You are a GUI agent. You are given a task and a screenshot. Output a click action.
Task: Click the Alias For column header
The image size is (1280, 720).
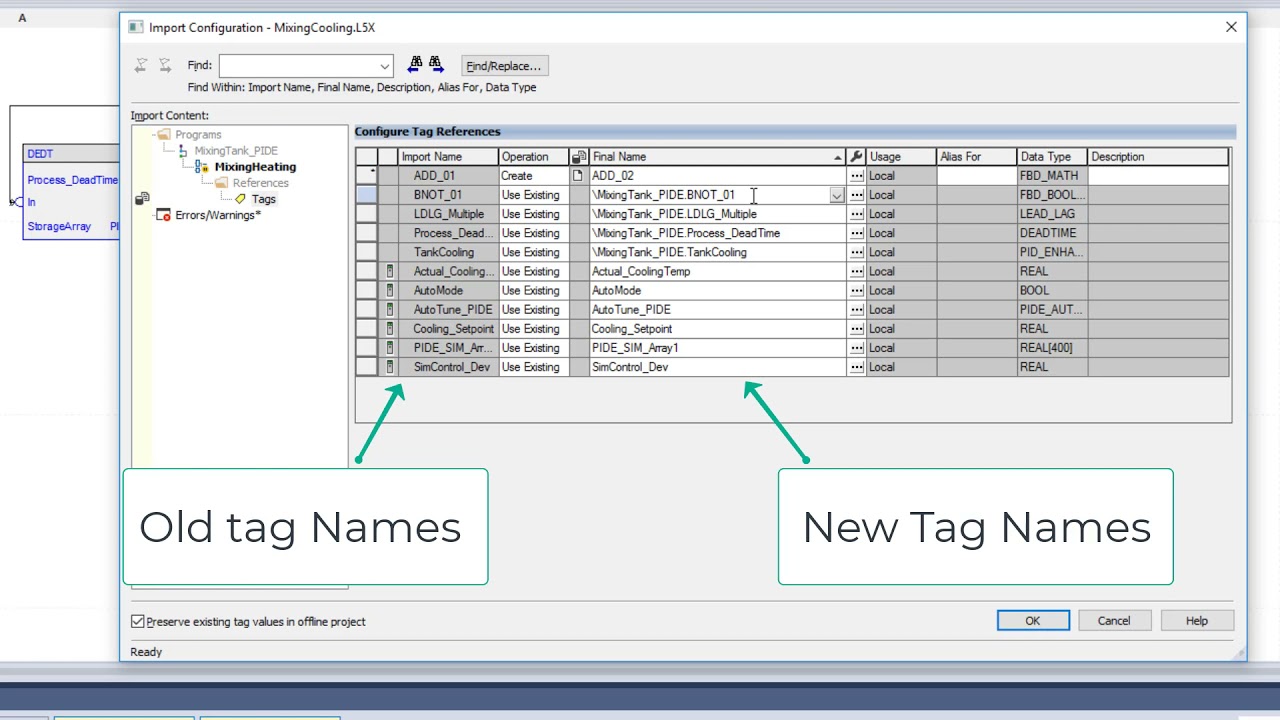tap(977, 157)
